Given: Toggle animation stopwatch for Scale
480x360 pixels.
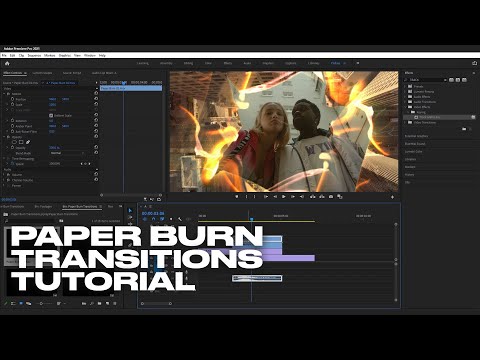Looking at the screenshot, I should click(x=12, y=104).
